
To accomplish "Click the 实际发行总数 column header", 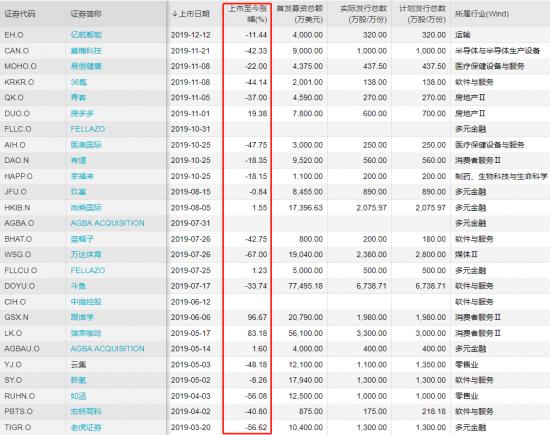I will pyautogui.click(x=363, y=14).
